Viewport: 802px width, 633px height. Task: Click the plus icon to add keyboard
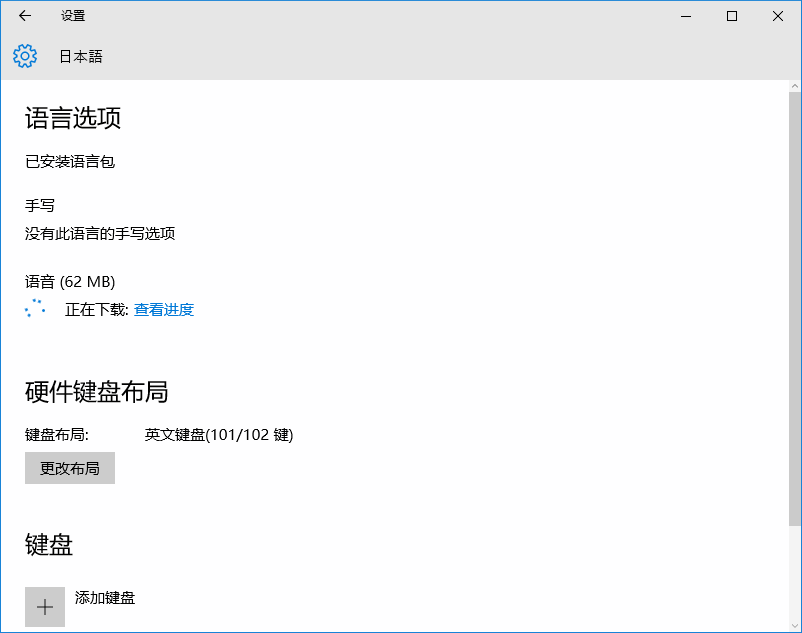45,606
